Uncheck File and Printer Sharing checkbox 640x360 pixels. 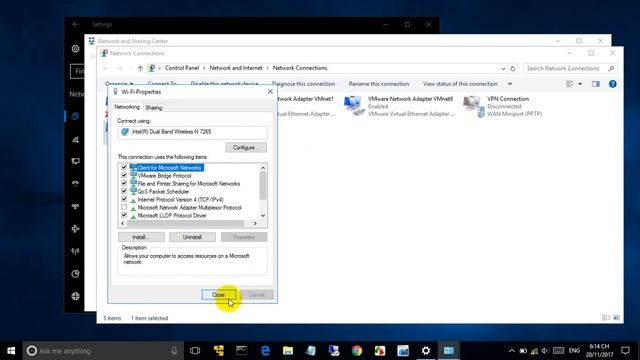pyautogui.click(x=124, y=183)
